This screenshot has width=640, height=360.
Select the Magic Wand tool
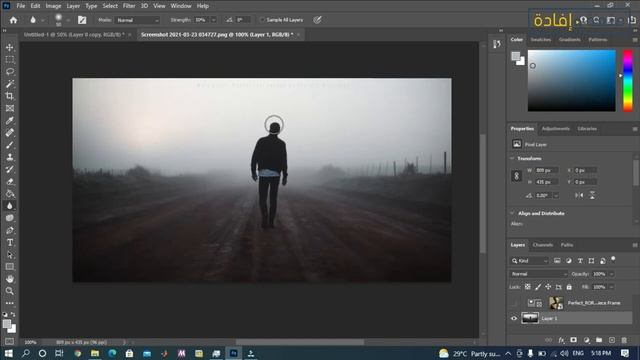[x=10, y=84]
